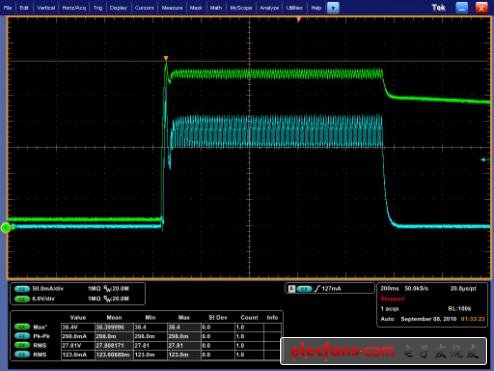Click green badge beside voltage RMS row
The height and width of the screenshot is (371, 494).
click(x=22, y=346)
